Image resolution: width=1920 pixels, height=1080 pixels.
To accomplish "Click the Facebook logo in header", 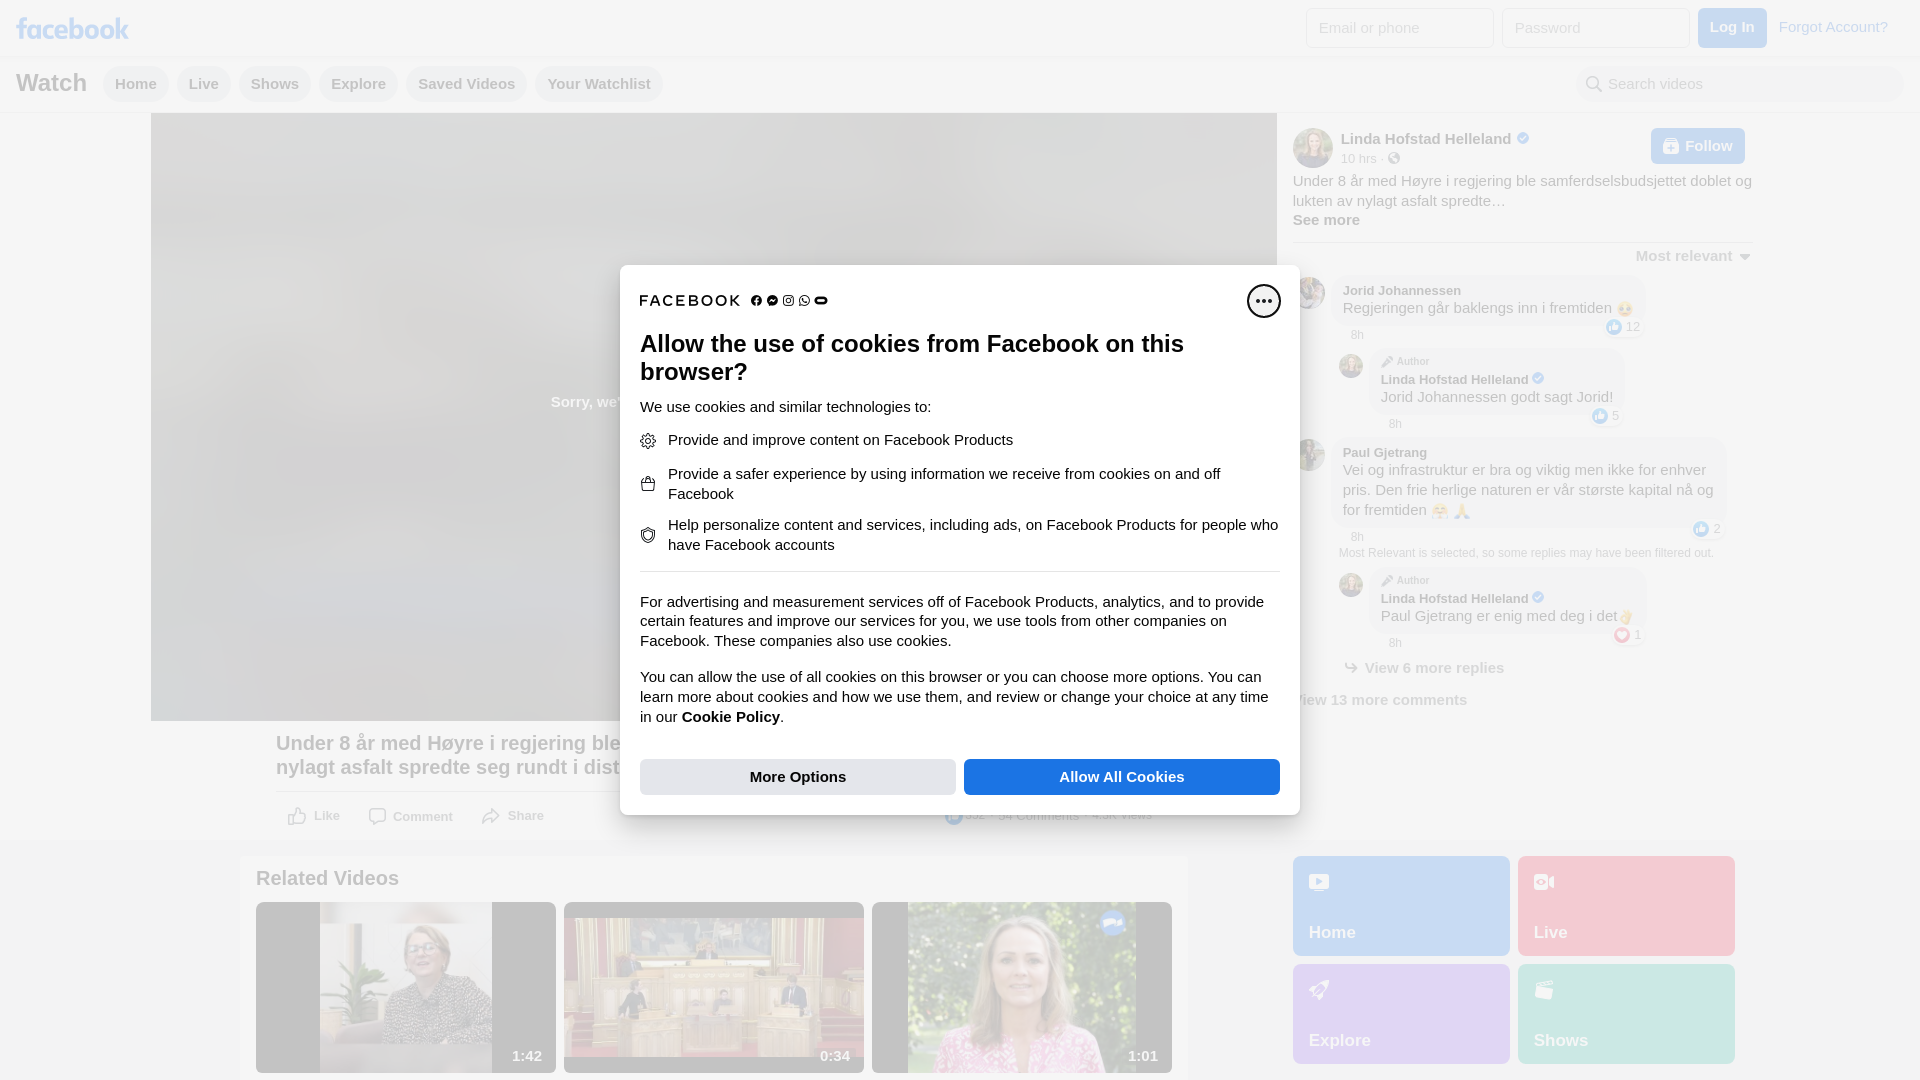I will [x=72, y=28].
